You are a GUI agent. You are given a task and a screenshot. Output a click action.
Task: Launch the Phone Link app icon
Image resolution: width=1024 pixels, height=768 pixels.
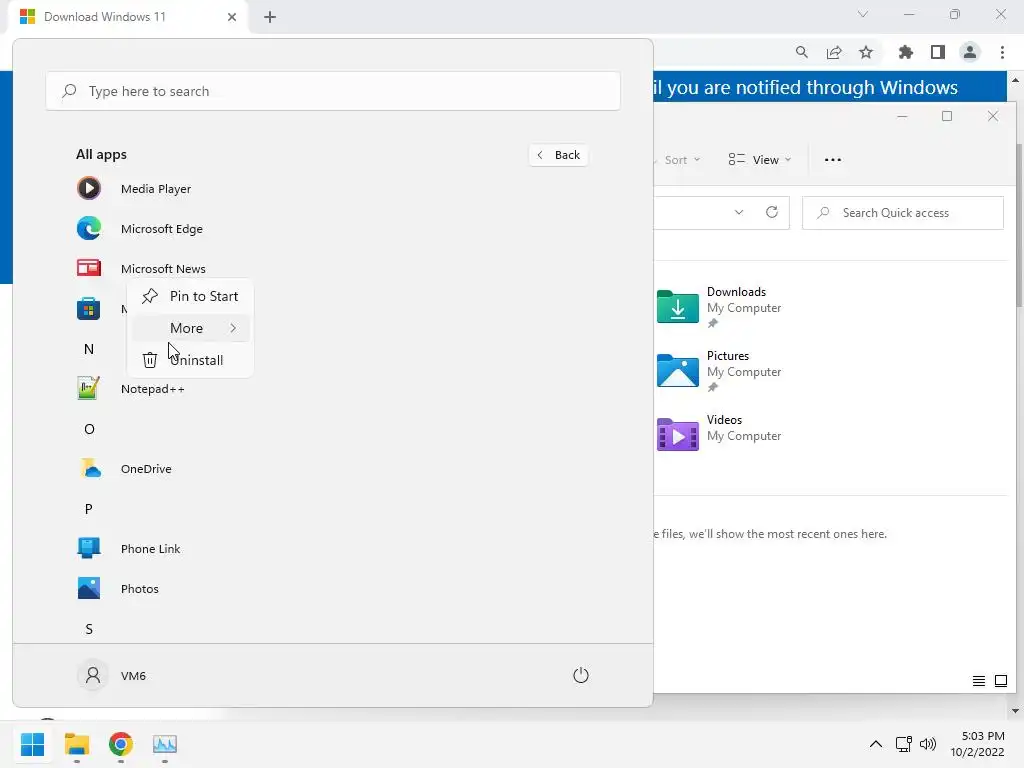(89, 549)
